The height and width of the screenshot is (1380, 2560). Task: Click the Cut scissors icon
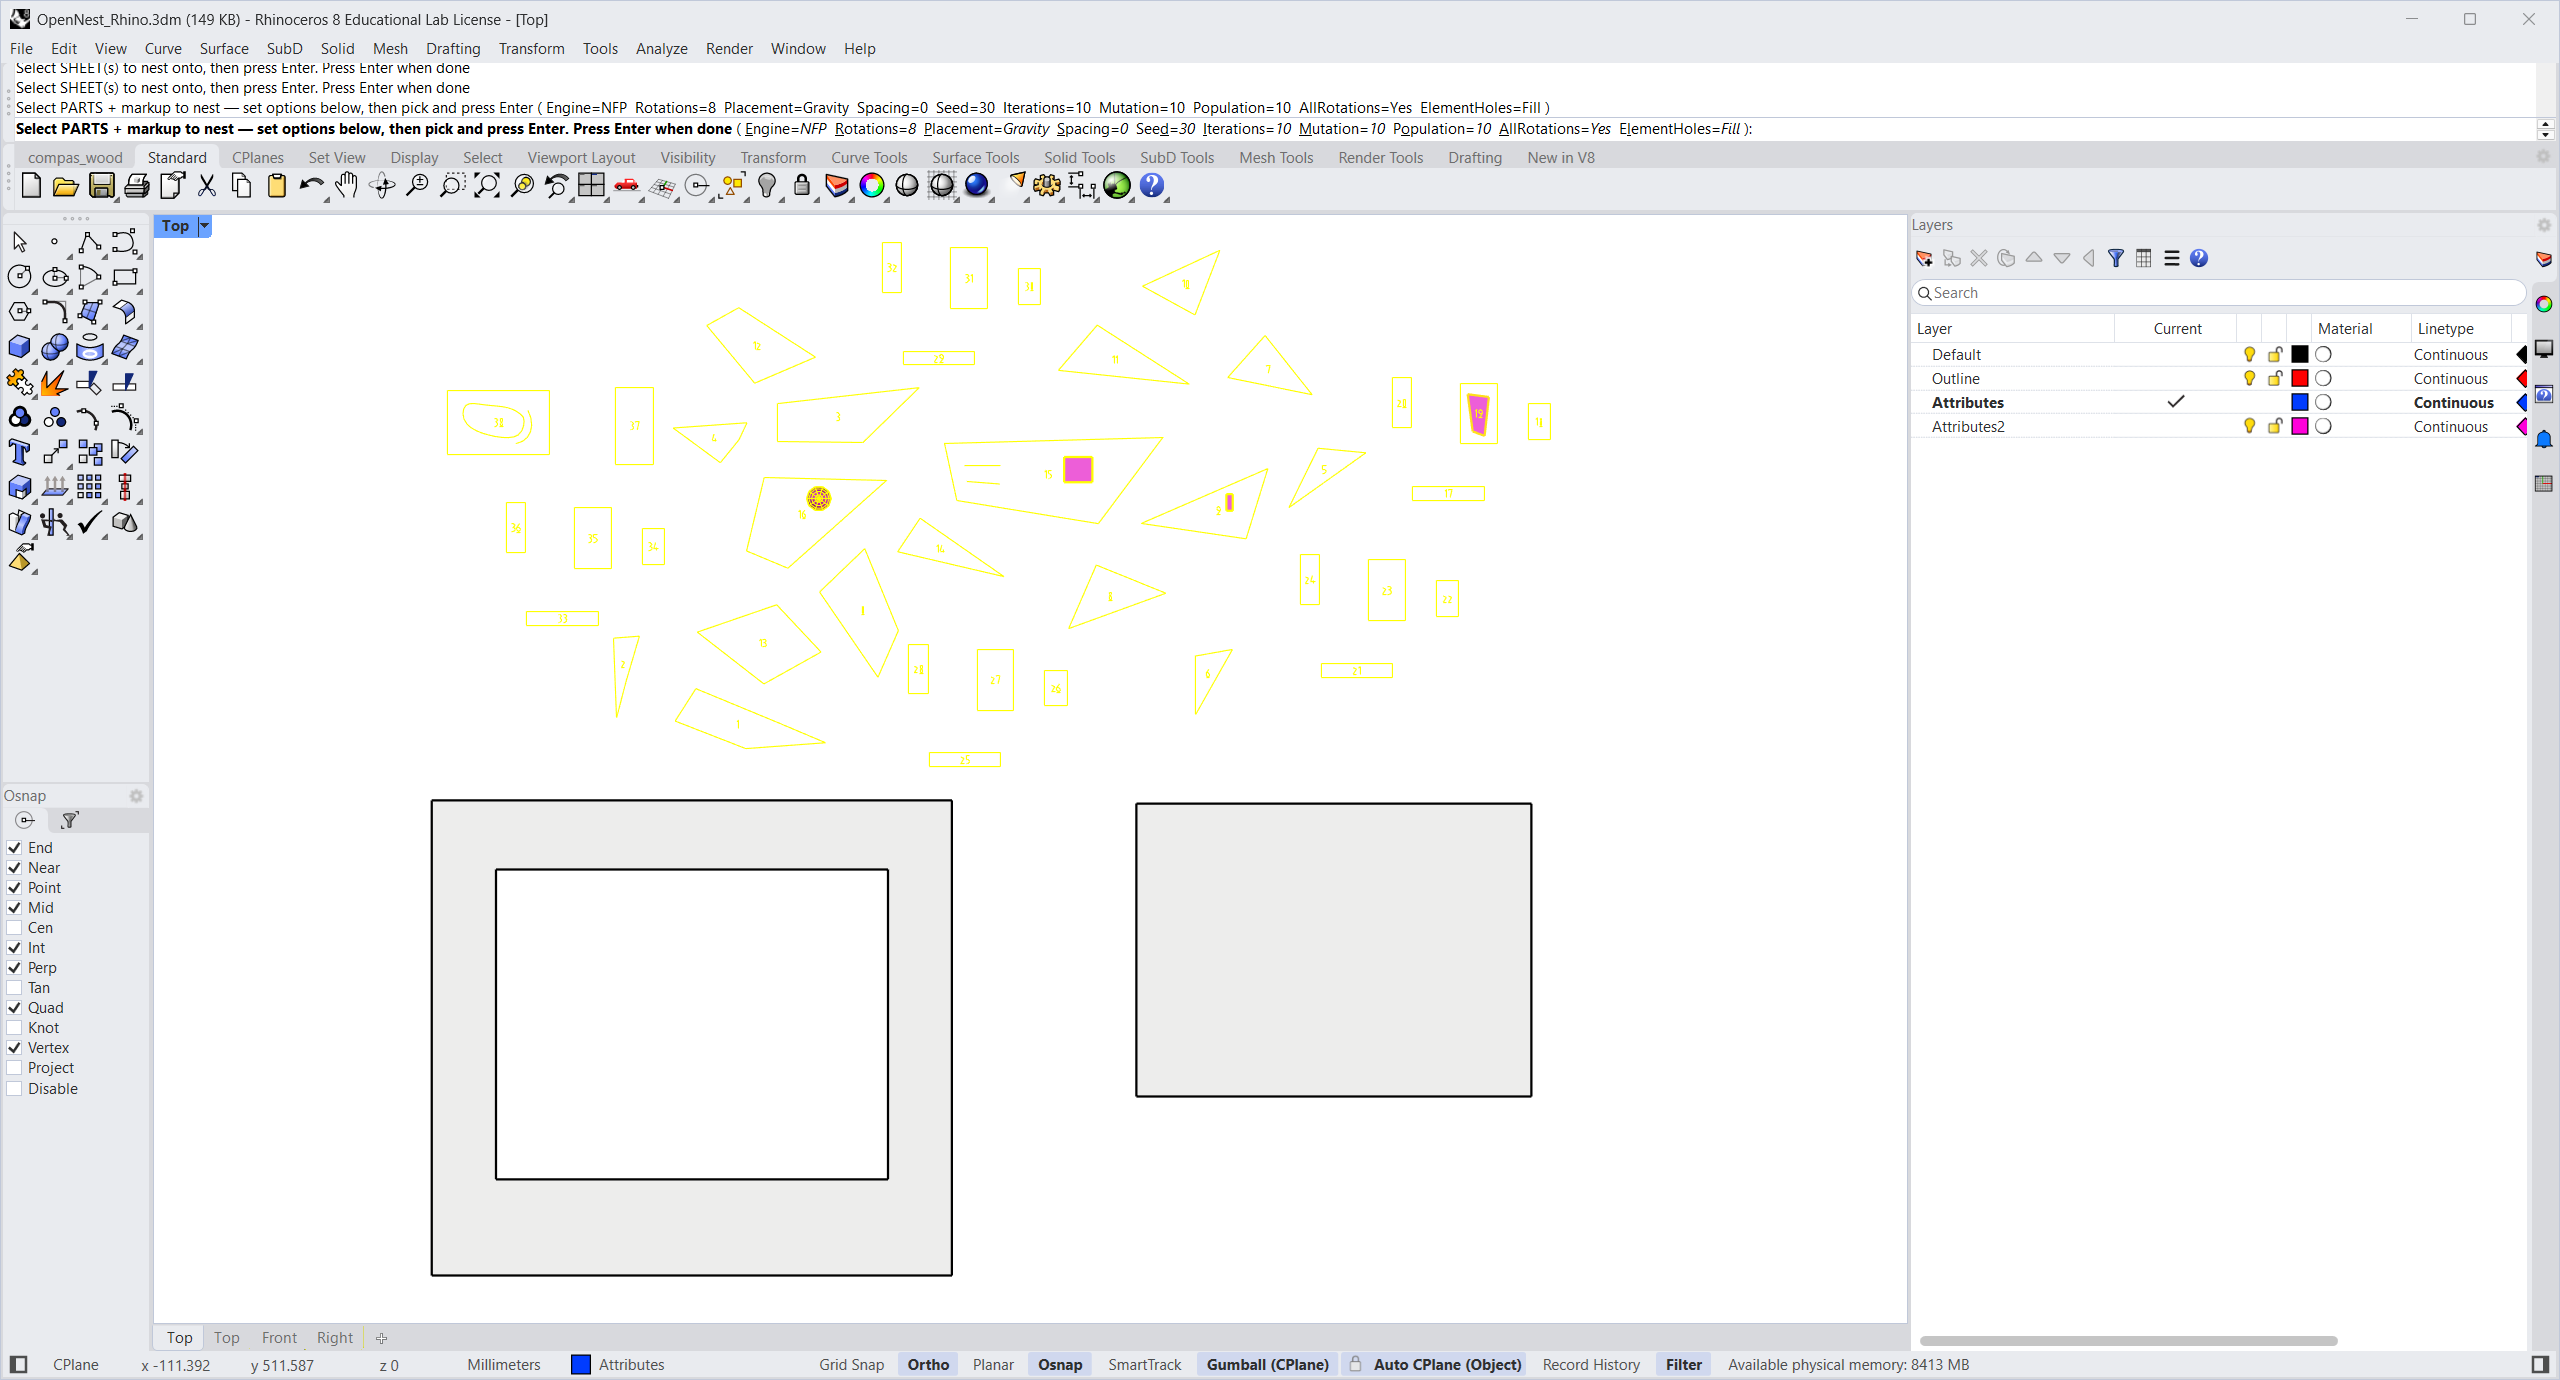point(207,186)
